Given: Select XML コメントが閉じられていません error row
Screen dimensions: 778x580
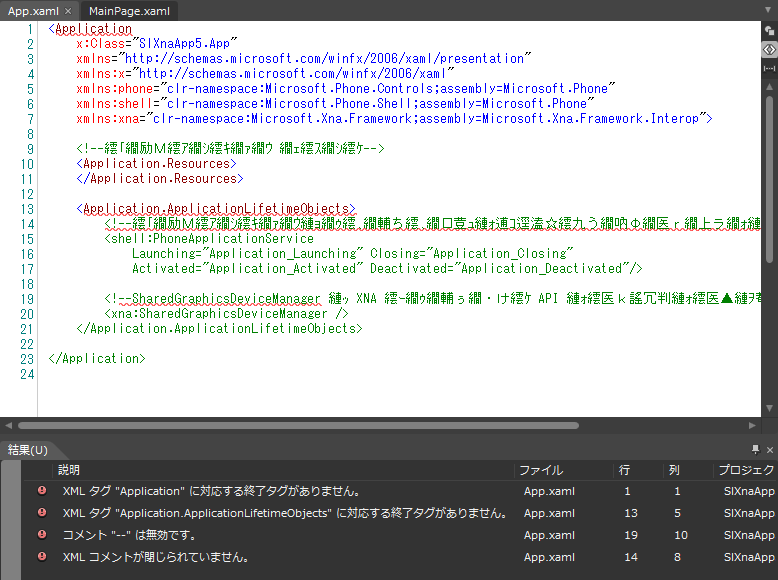Looking at the screenshot, I should click(399, 557).
